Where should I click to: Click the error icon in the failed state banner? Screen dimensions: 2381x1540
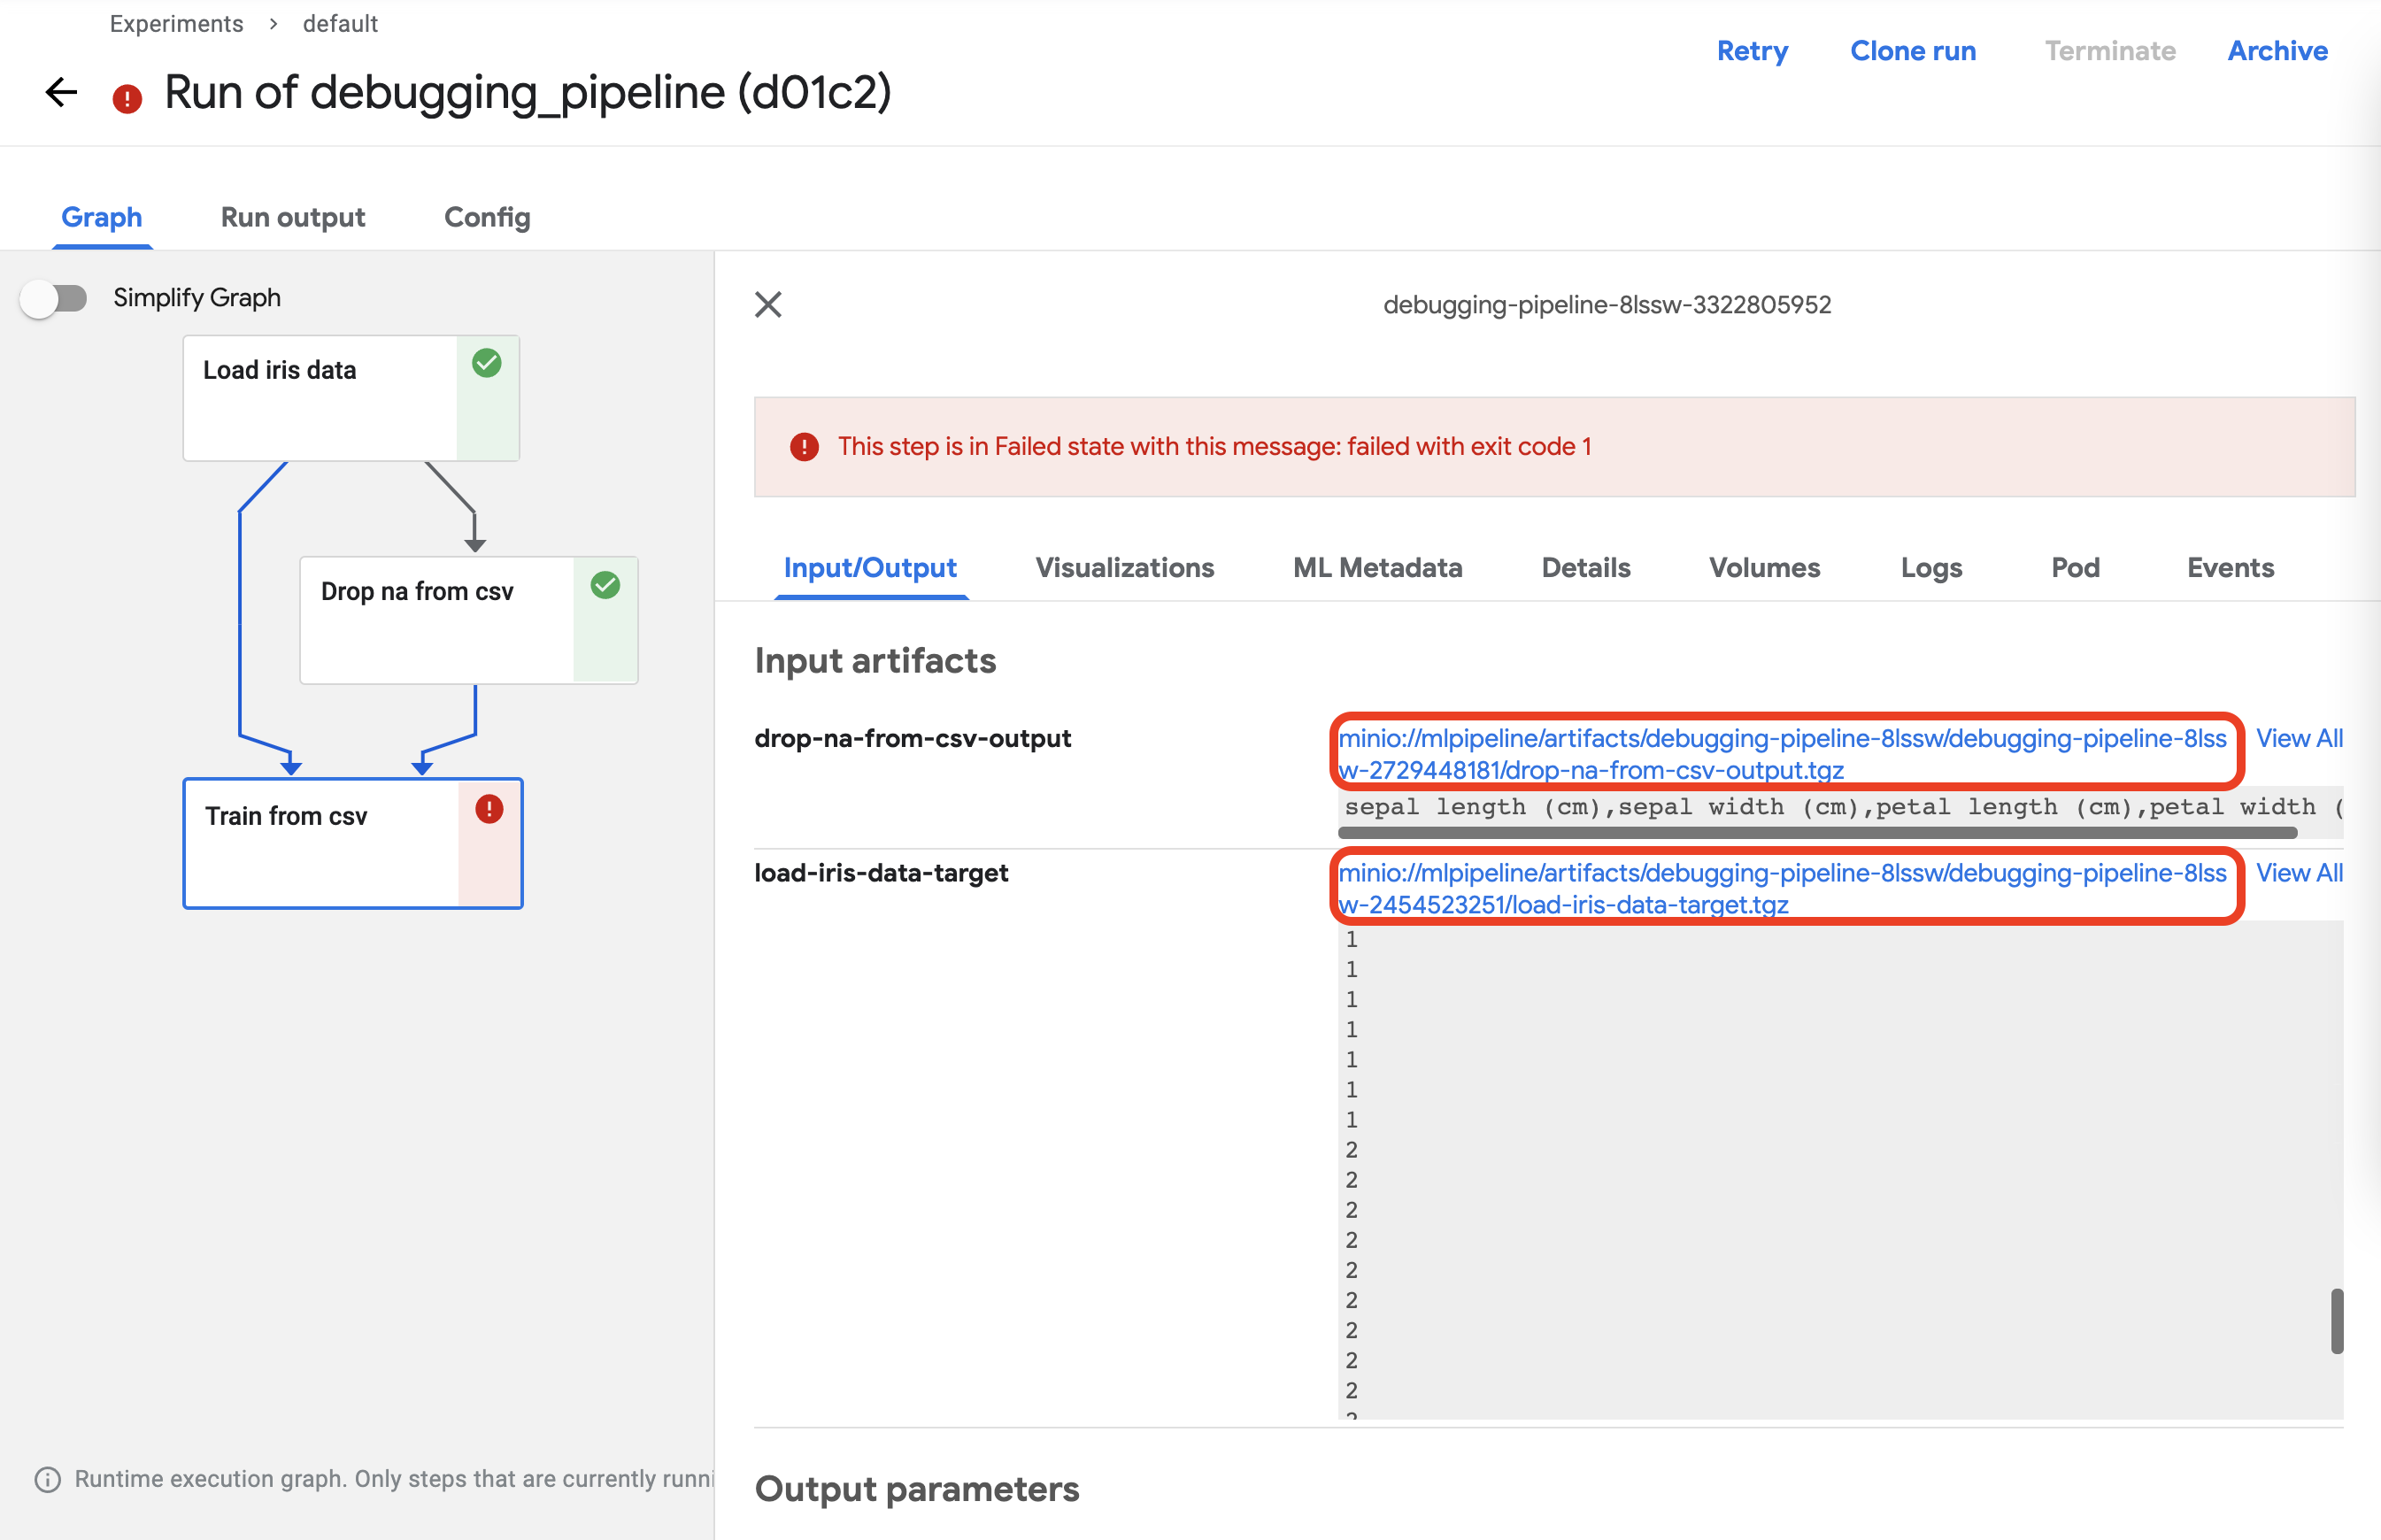804,447
